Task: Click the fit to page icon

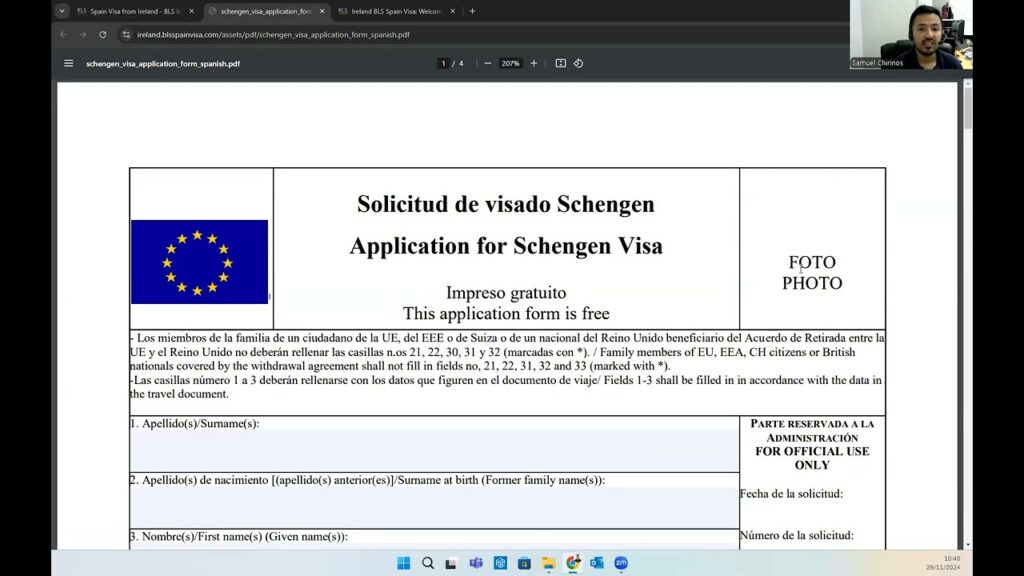Action: tap(560, 63)
